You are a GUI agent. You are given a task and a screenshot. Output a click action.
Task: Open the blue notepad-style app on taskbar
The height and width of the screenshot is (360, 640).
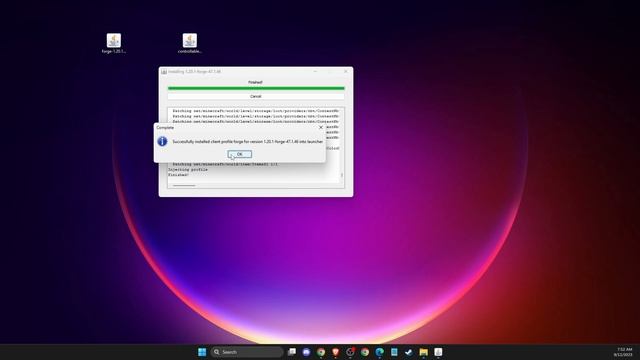394,352
